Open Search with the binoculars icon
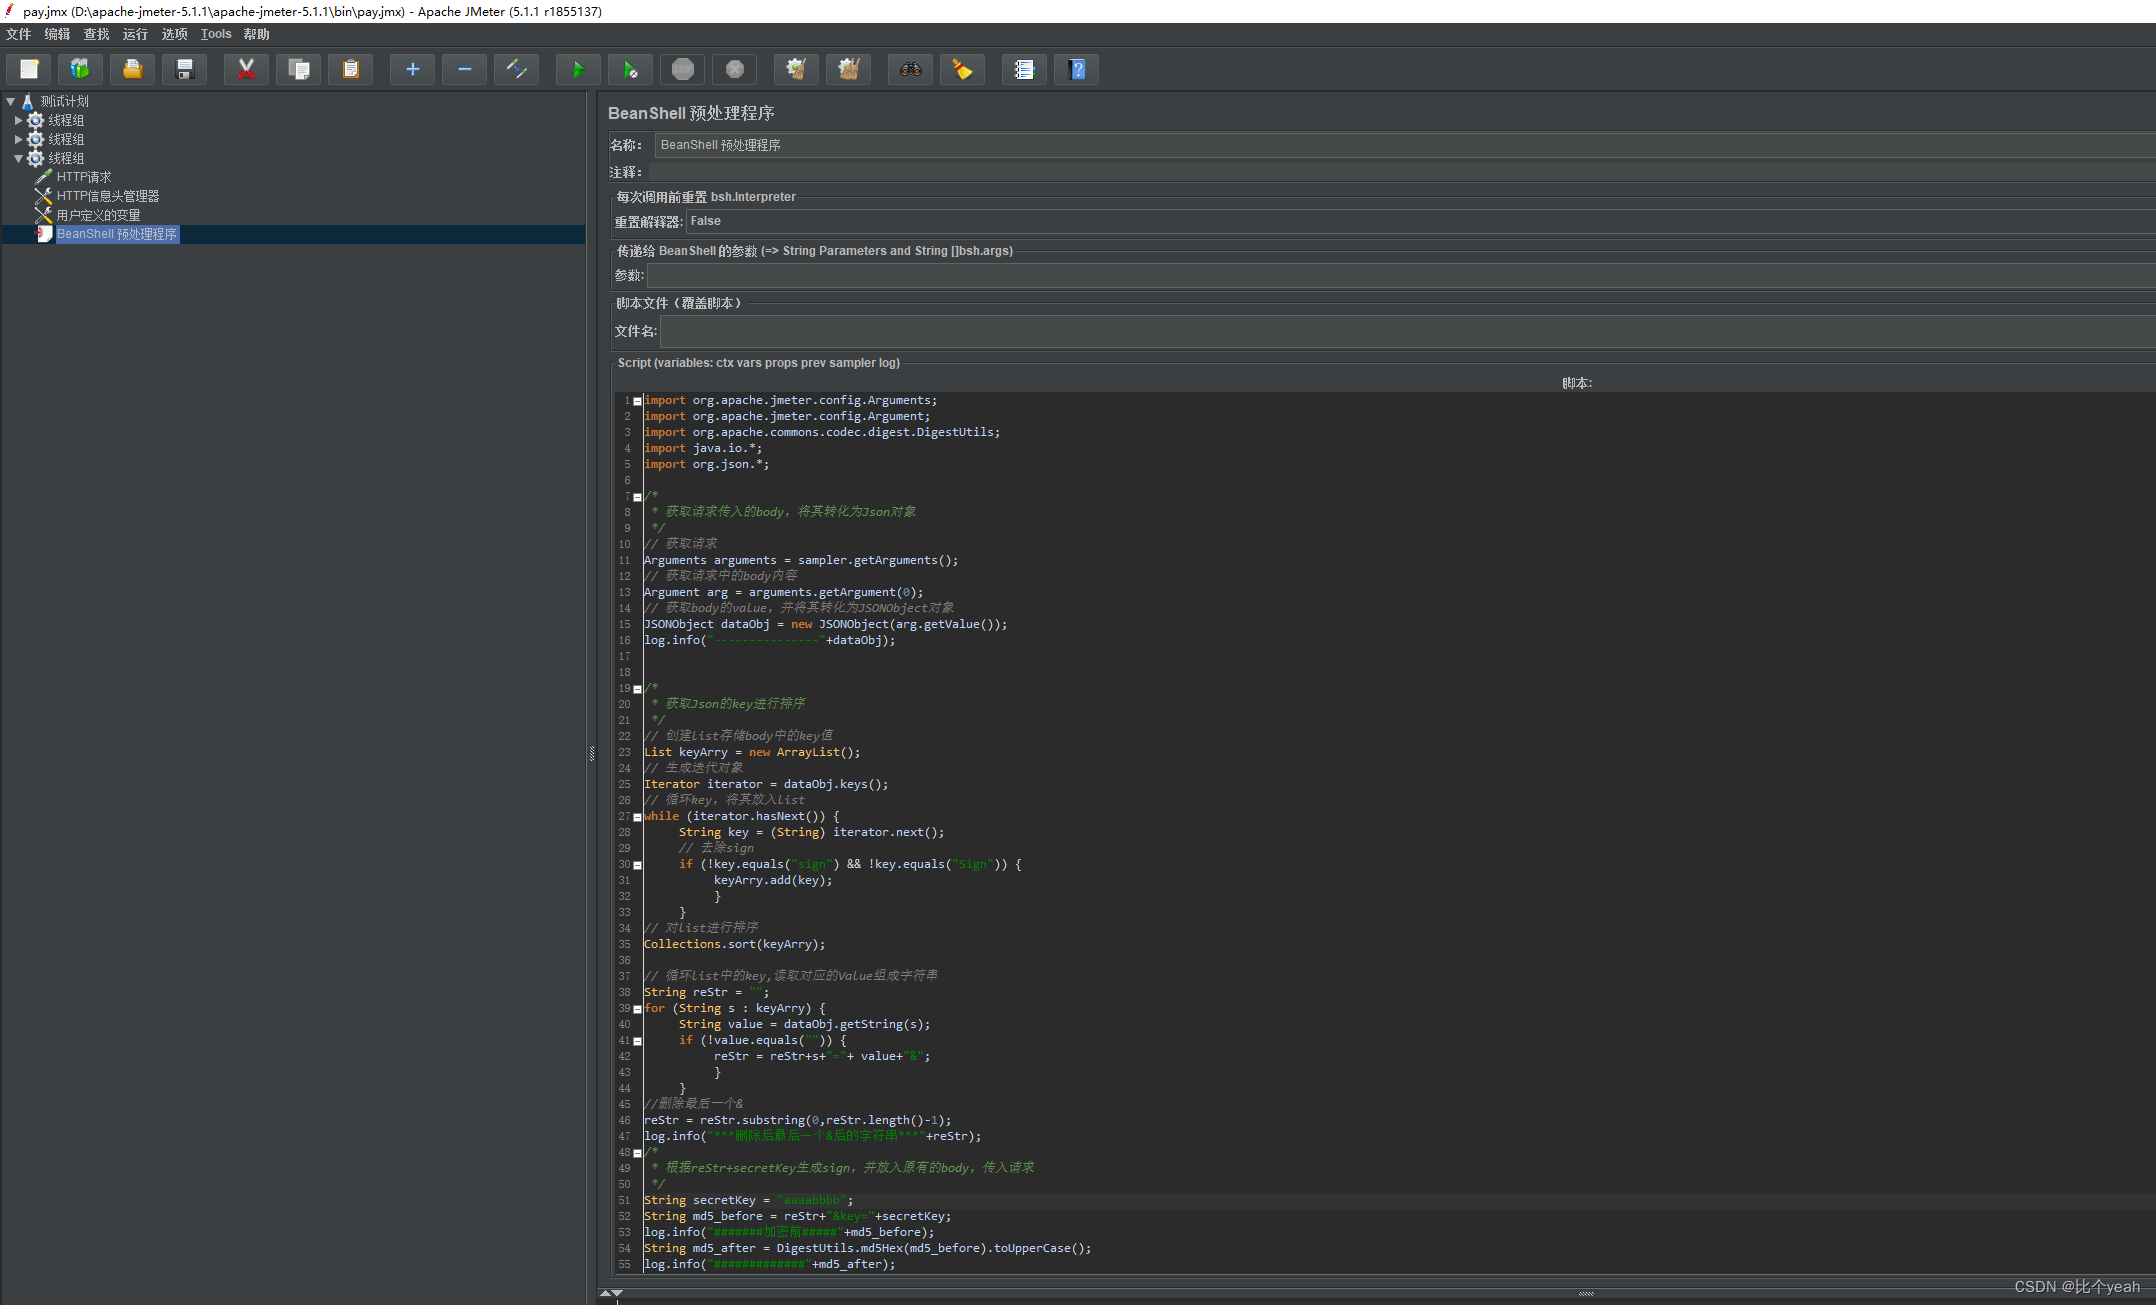The height and width of the screenshot is (1305, 2156). pos(910,69)
